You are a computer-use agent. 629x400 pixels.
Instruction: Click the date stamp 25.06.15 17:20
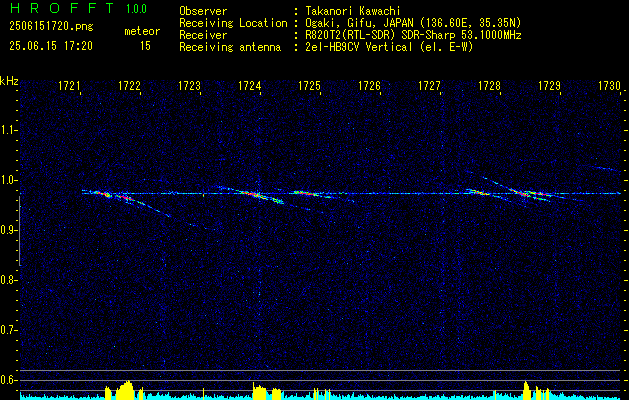tap(51, 46)
